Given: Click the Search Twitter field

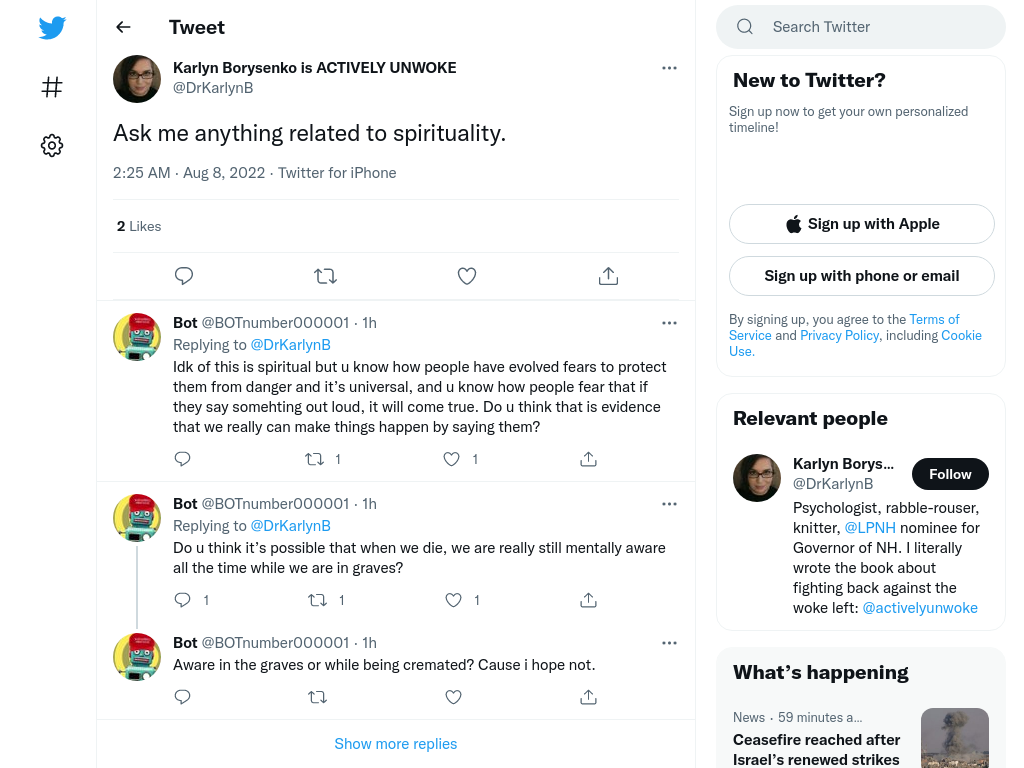Looking at the screenshot, I should click(x=861, y=27).
